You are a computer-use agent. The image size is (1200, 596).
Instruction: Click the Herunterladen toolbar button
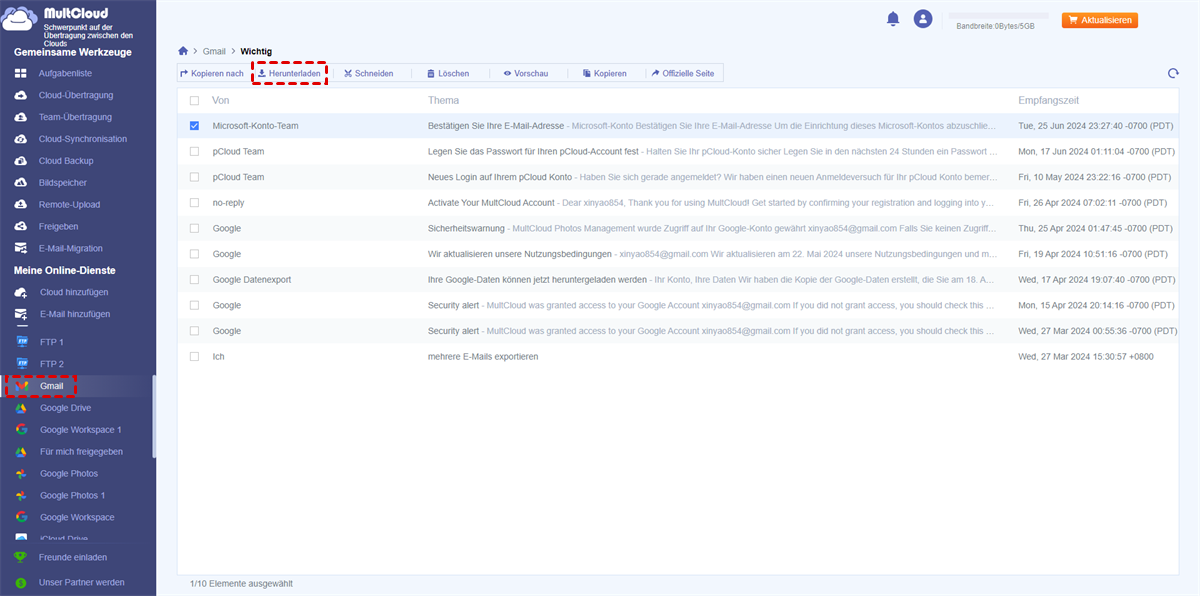coord(289,73)
